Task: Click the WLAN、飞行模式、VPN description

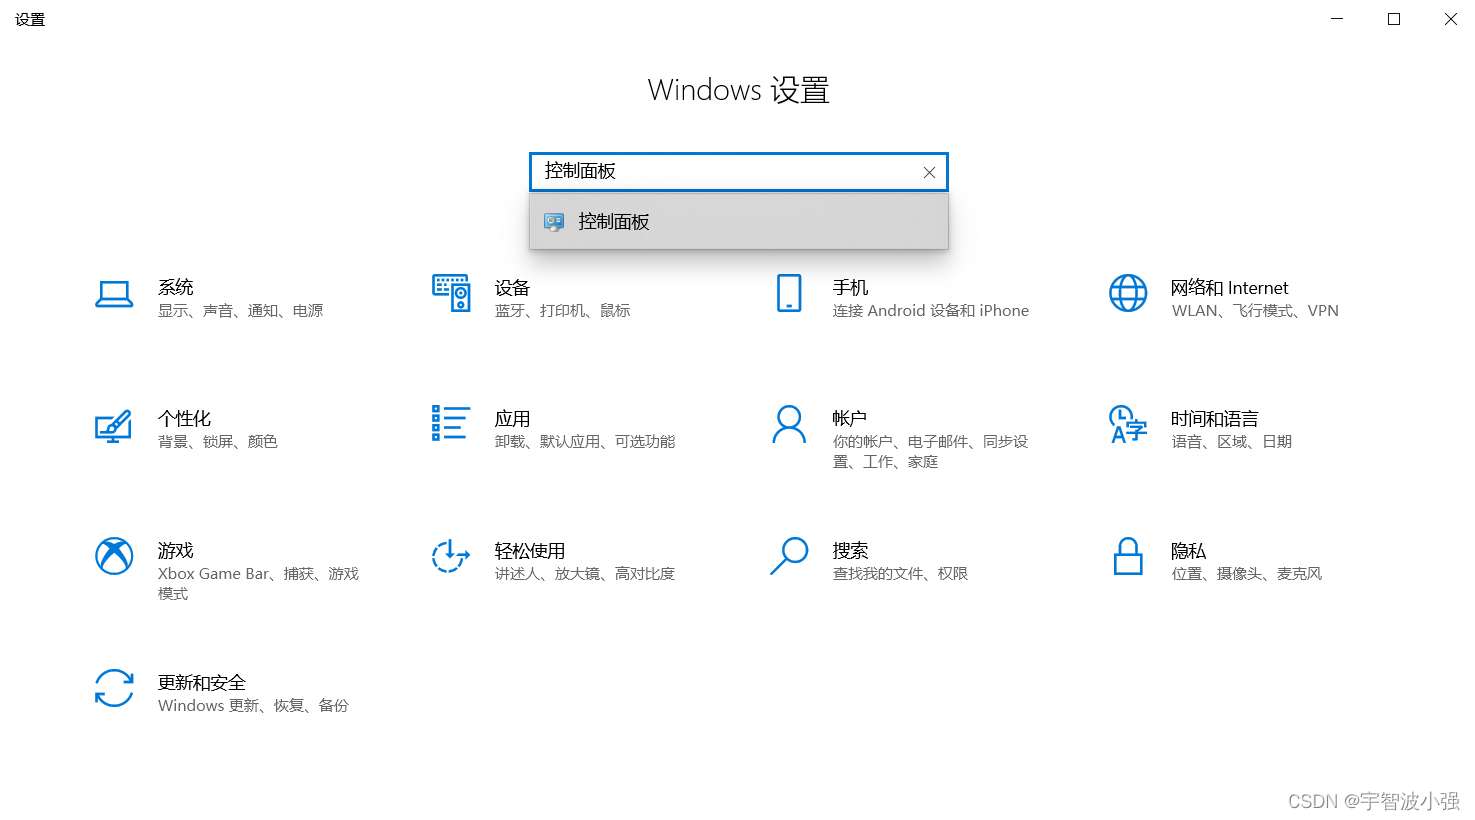Action: (x=1255, y=311)
